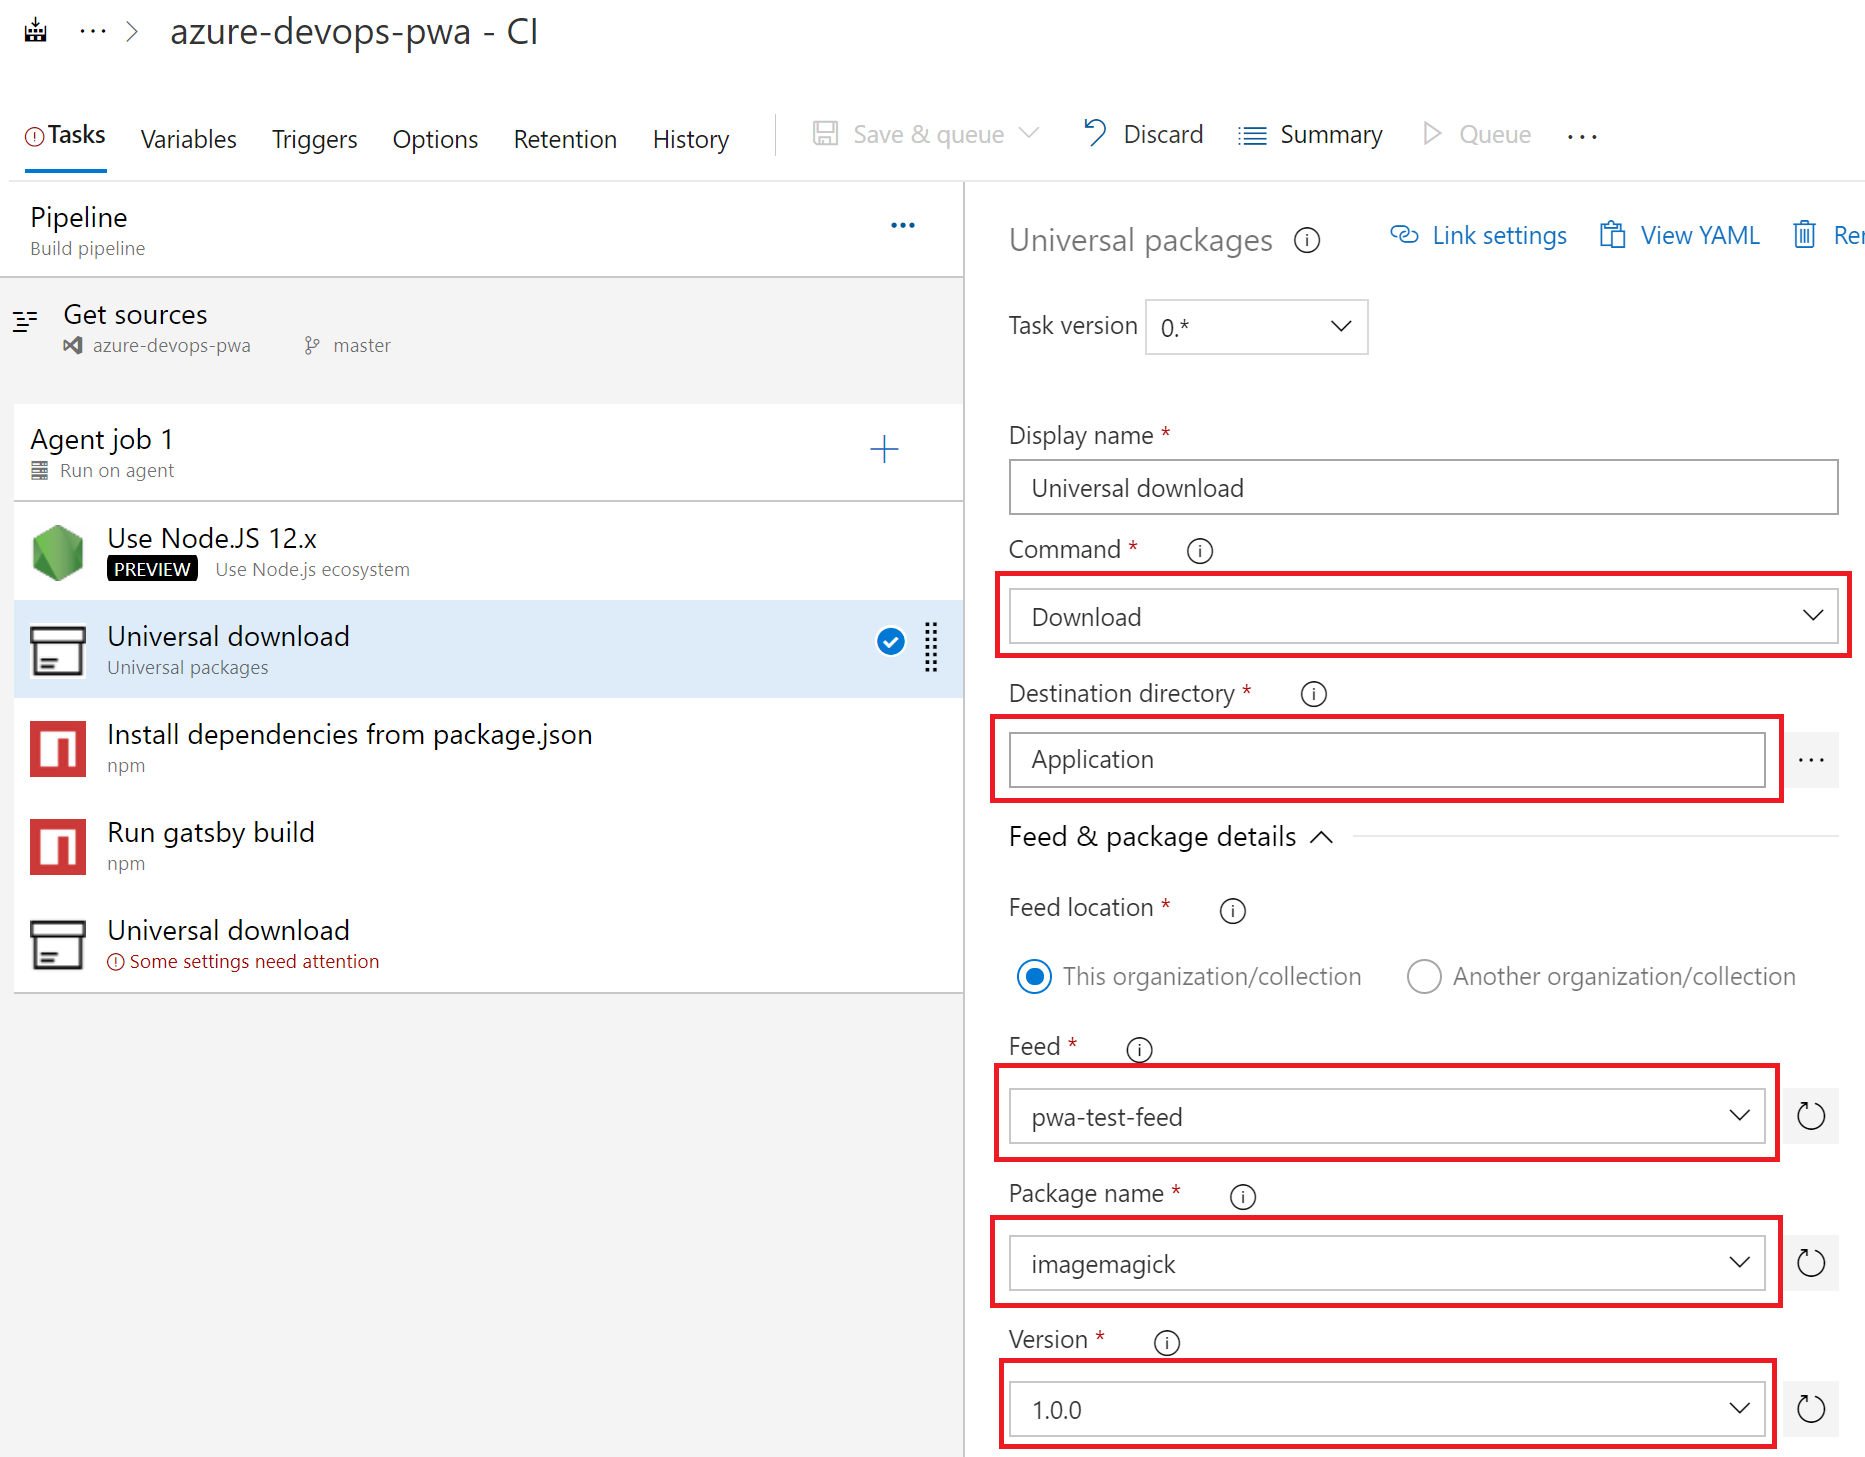Open the Command dropdown showing Download
The height and width of the screenshot is (1457, 1865).
coord(1423,616)
